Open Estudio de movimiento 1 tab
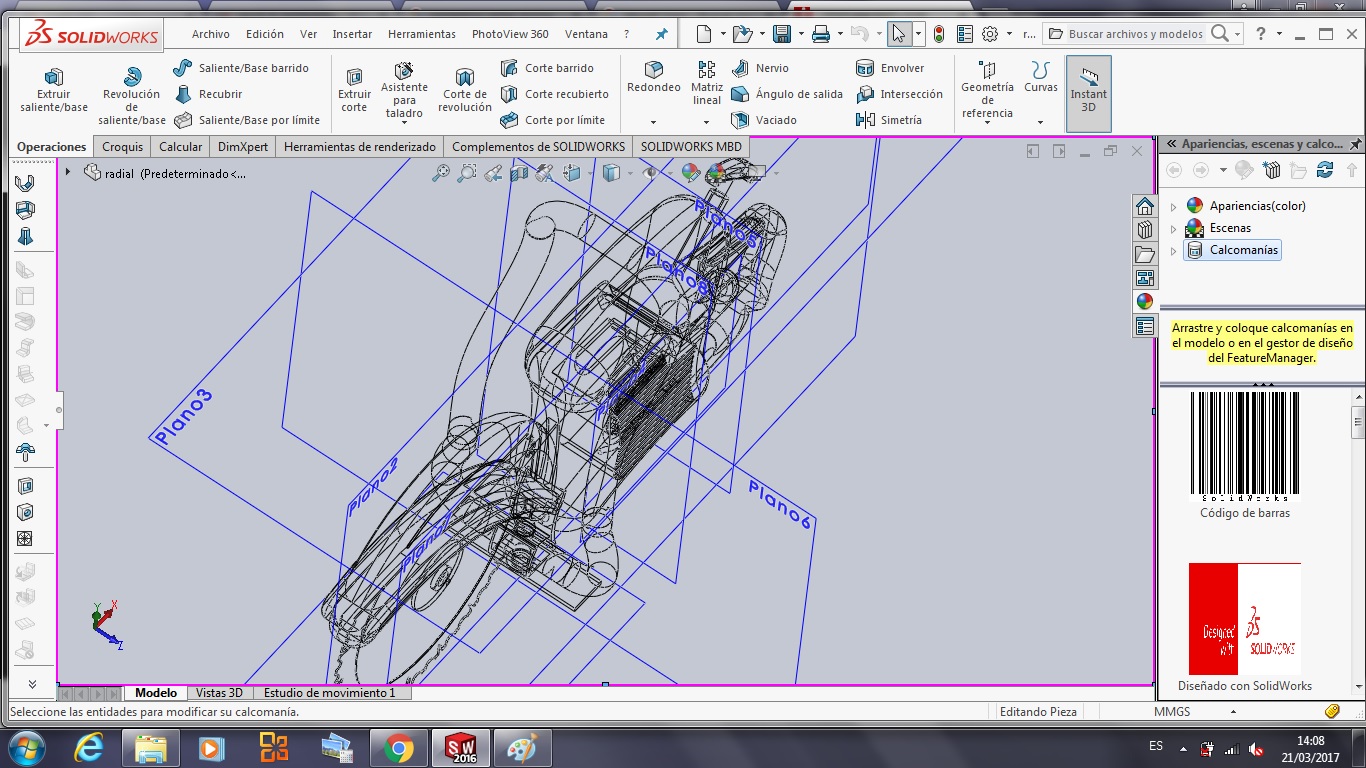This screenshot has height=768, width=1366. [330, 693]
